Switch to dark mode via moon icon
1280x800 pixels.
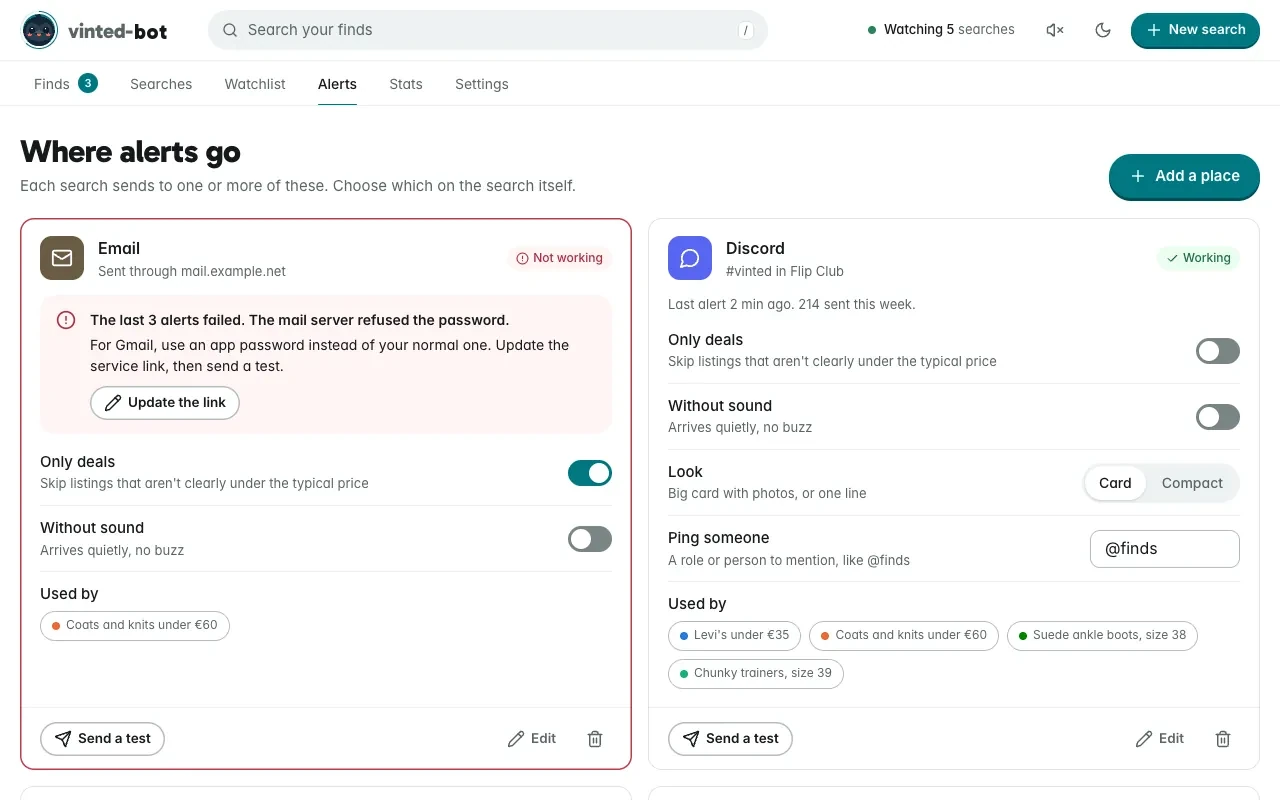point(1103,30)
